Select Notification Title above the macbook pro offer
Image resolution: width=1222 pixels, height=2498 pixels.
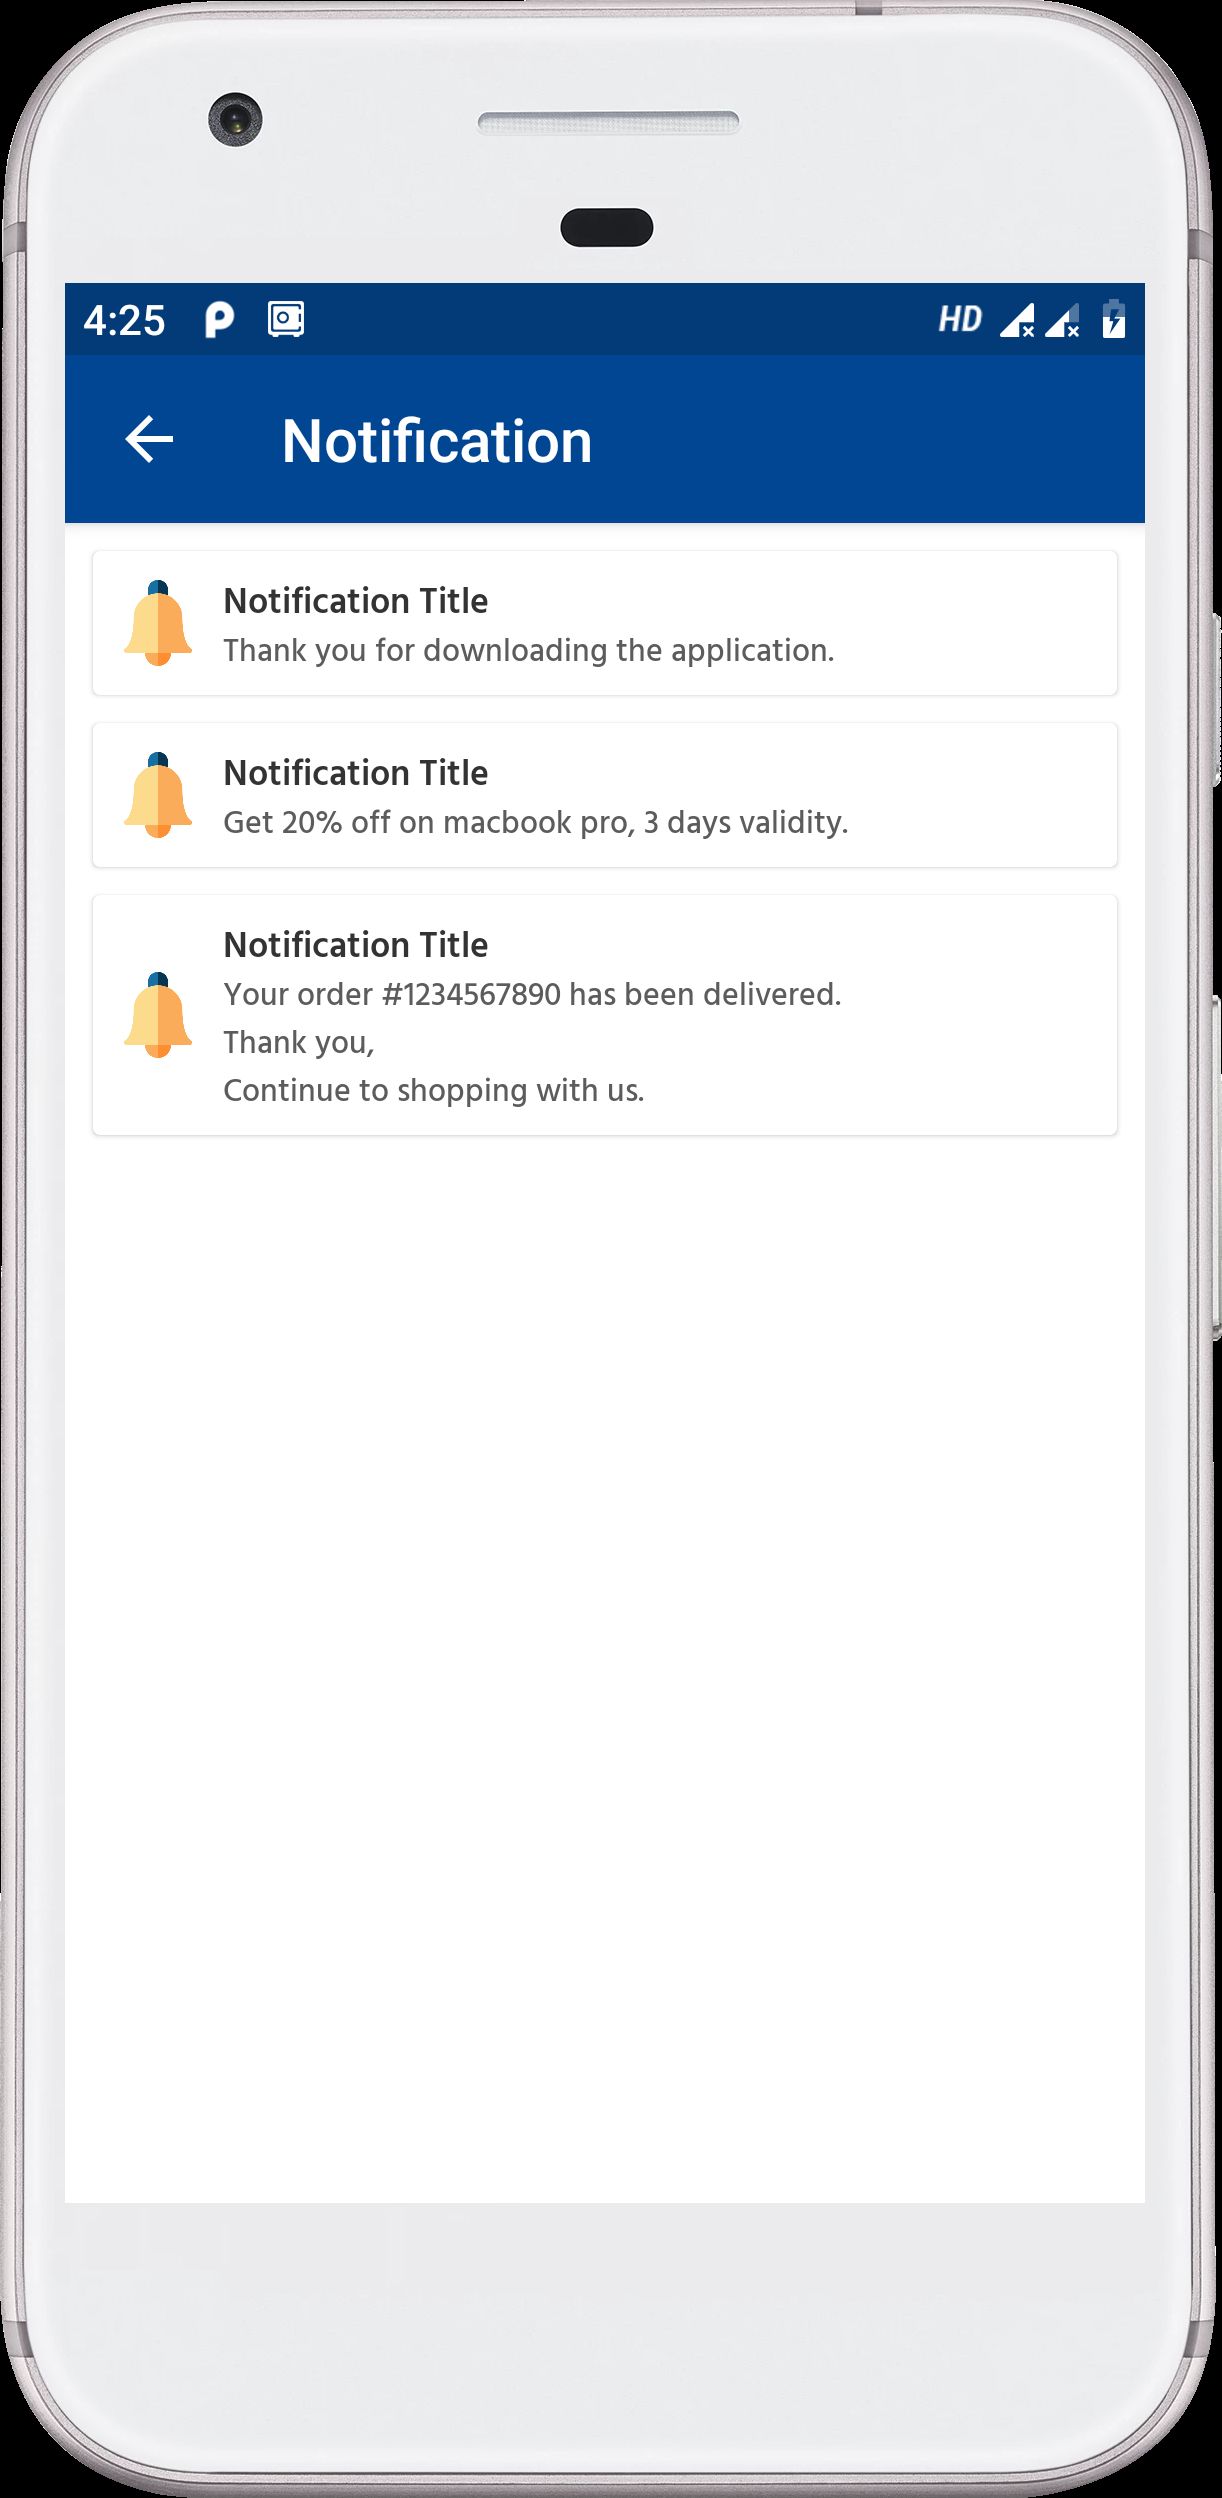click(356, 773)
